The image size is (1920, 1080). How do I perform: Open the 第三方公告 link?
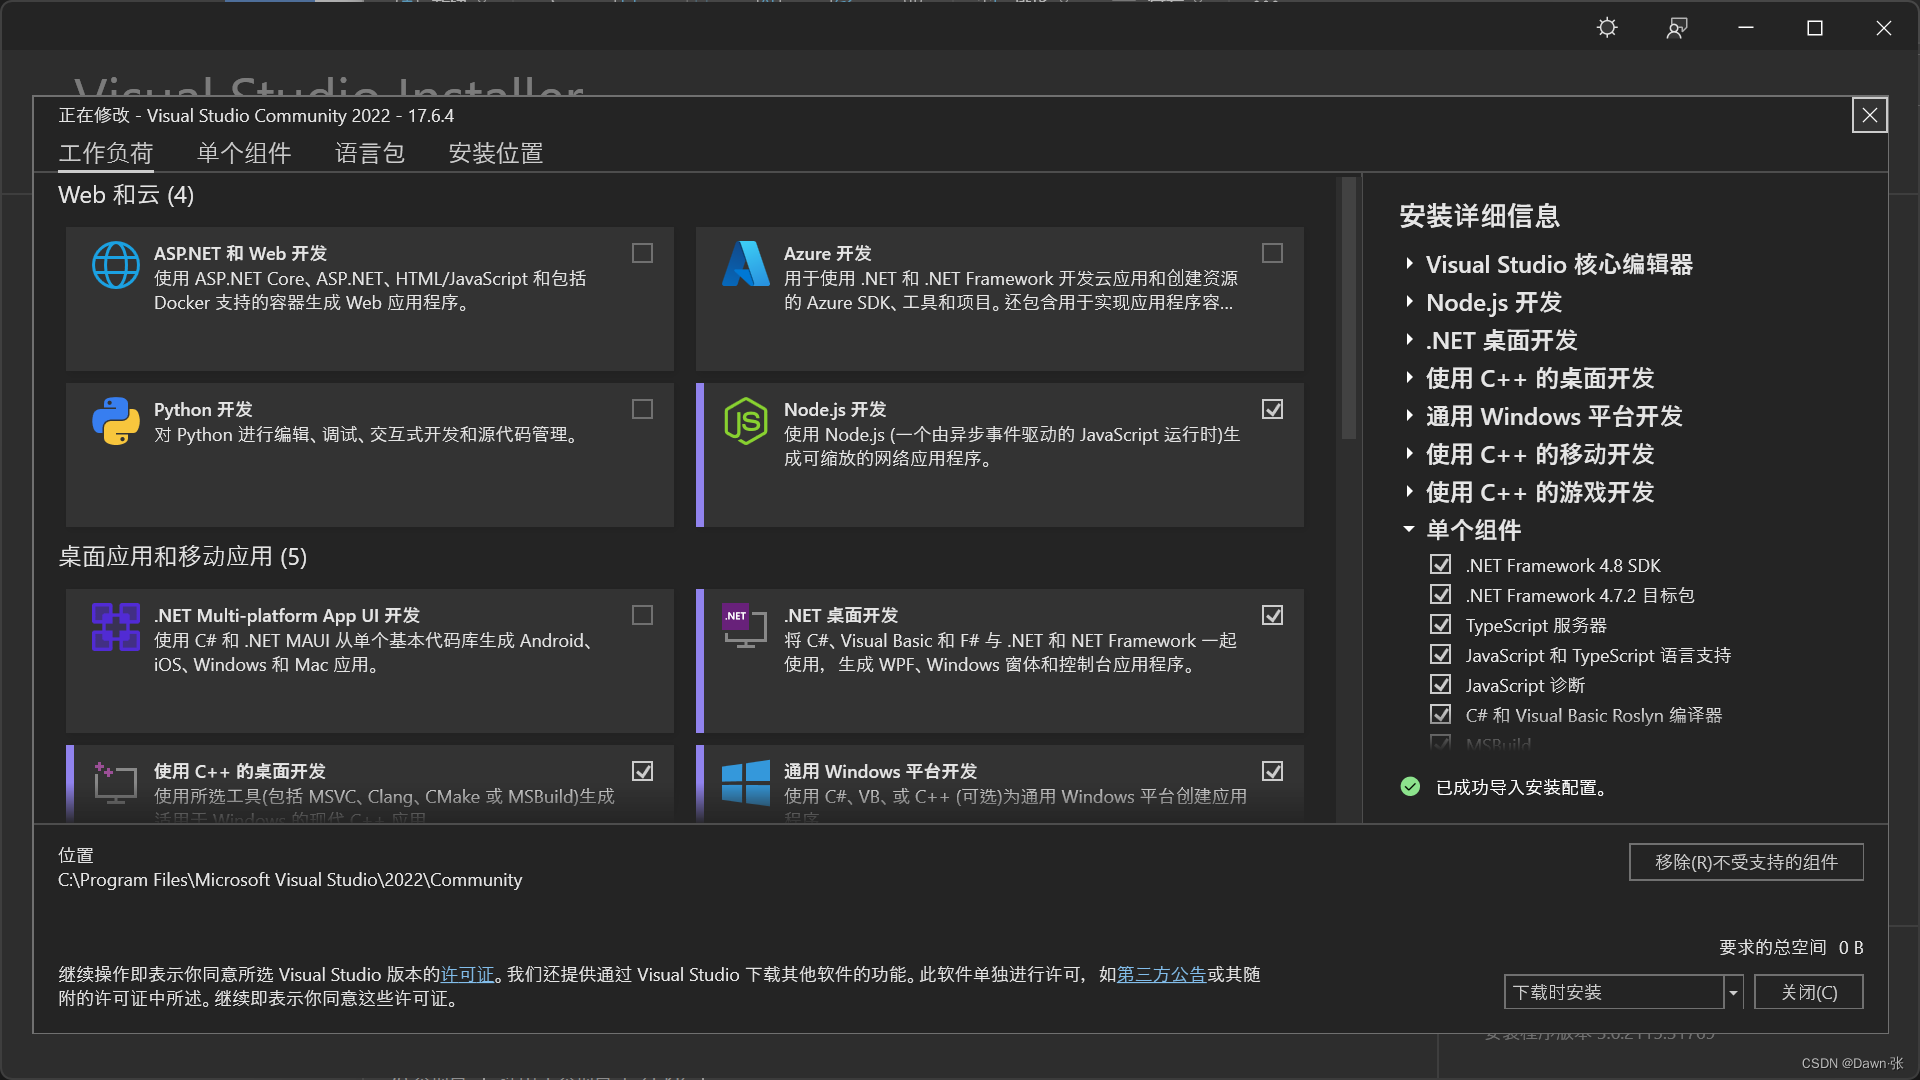[1161, 974]
